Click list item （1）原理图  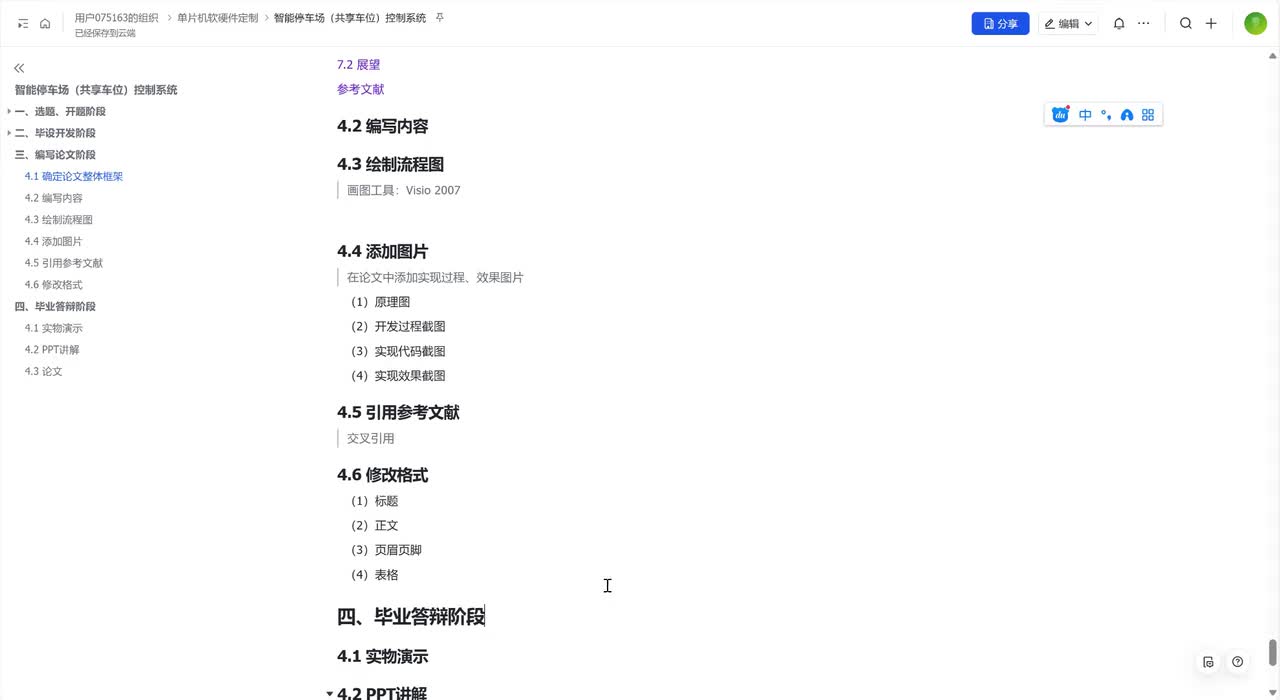click(x=379, y=303)
